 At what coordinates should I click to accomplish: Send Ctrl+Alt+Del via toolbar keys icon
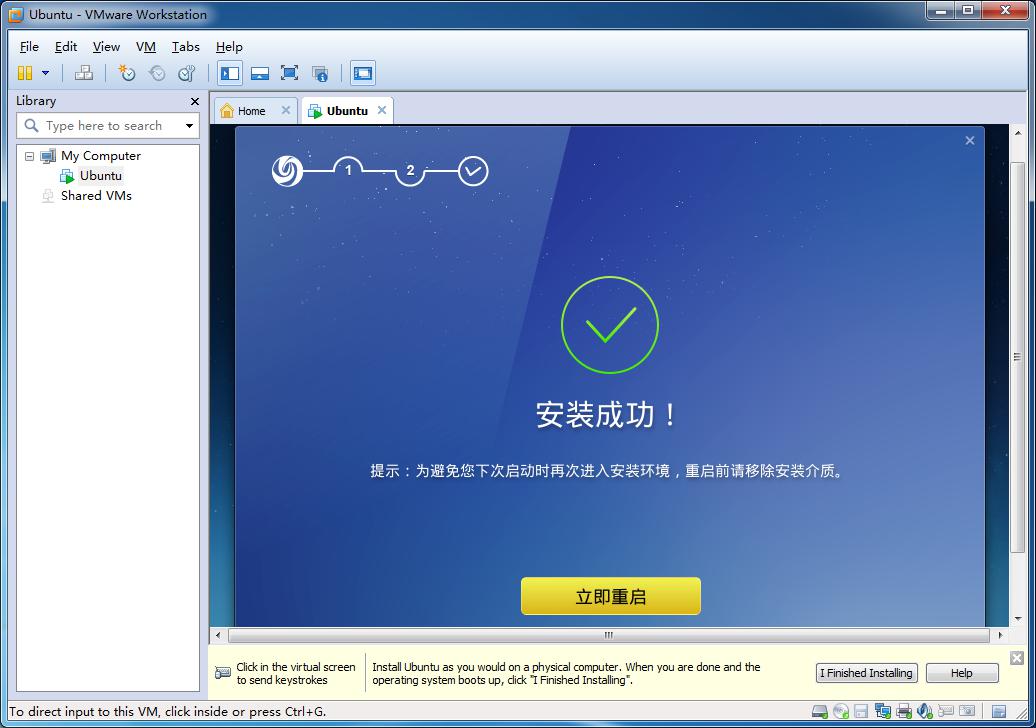tap(84, 73)
